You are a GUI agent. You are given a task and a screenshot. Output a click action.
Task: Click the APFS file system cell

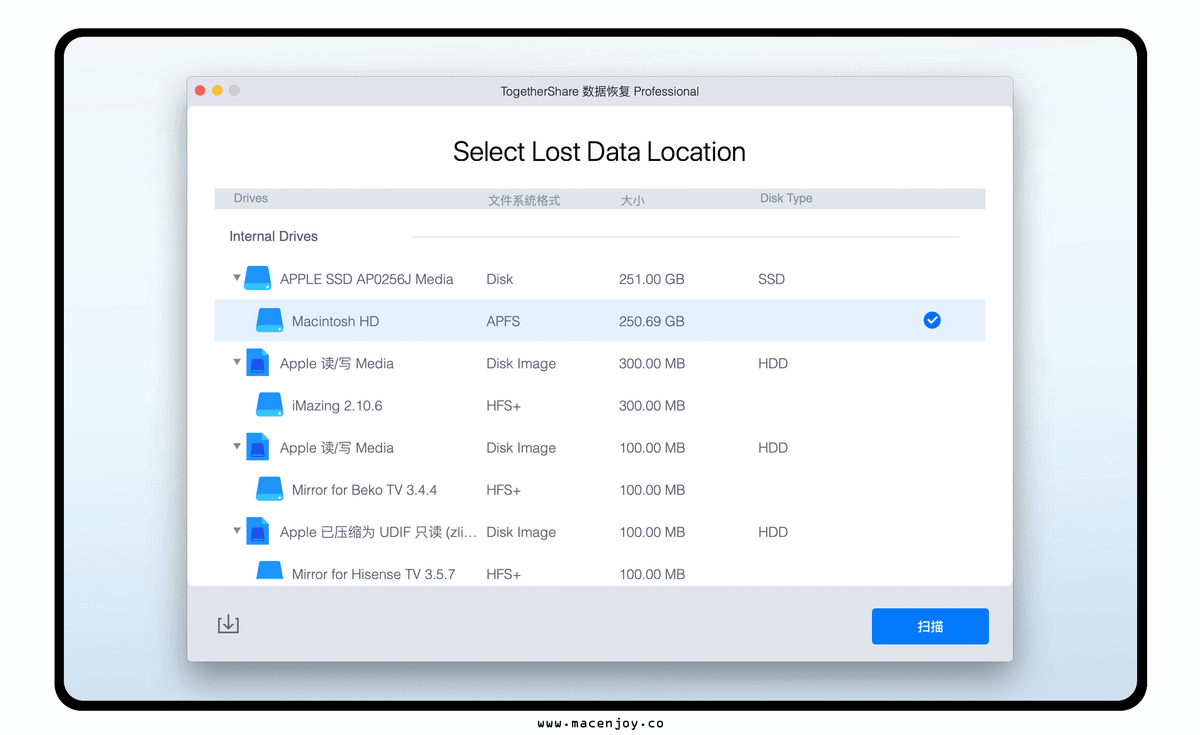point(503,321)
